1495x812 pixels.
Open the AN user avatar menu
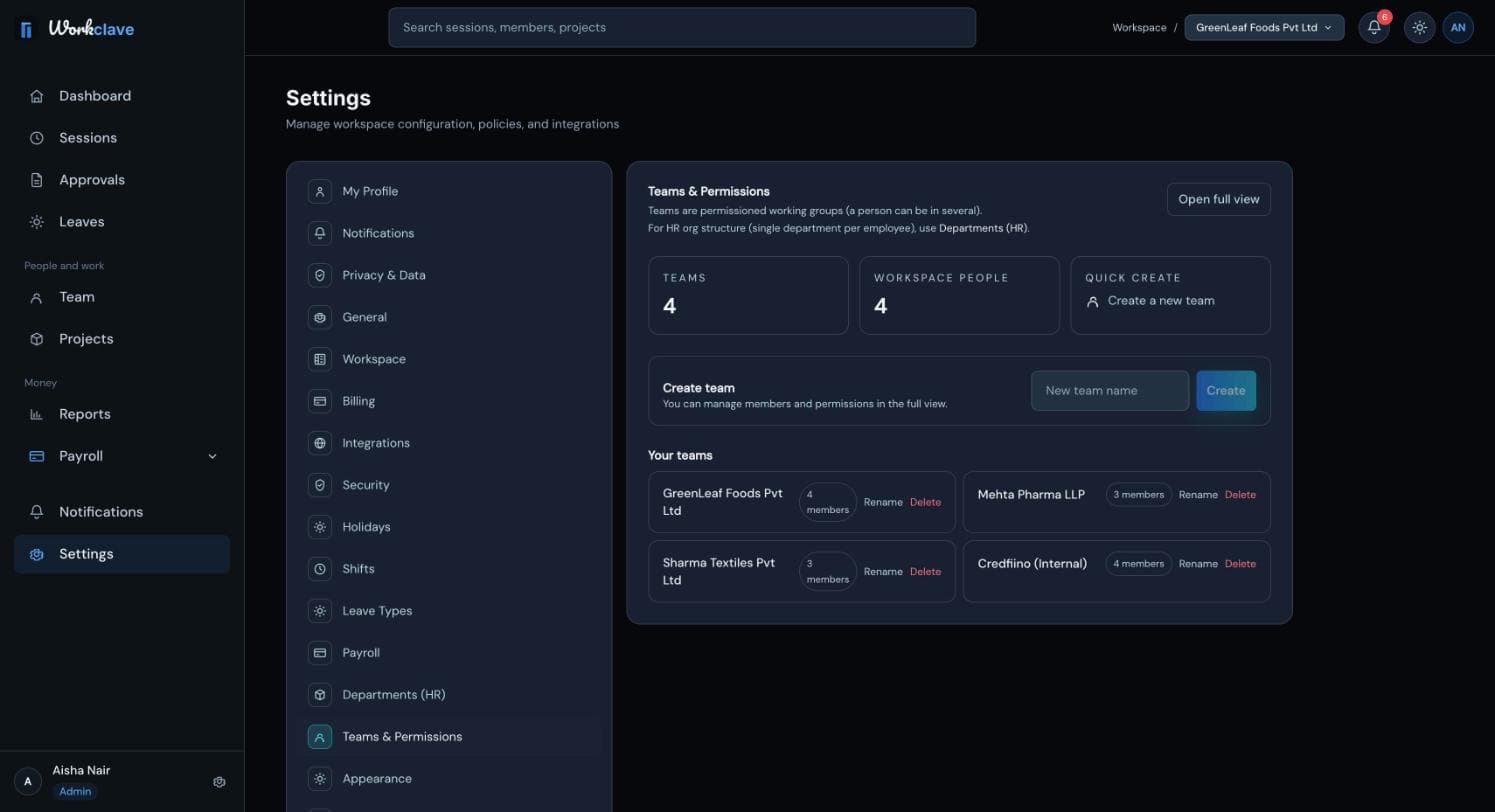[x=1458, y=28]
